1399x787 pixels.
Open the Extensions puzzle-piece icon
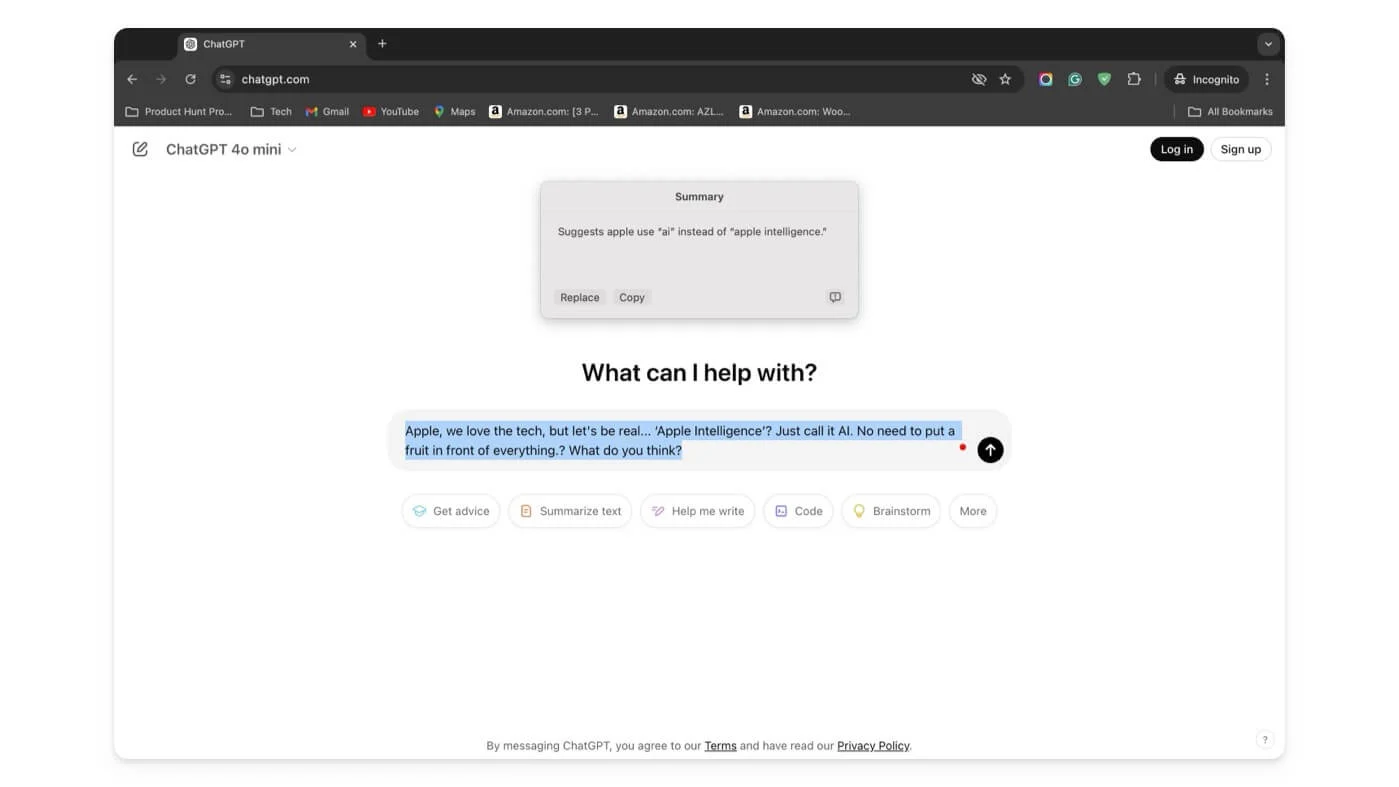click(1134, 79)
